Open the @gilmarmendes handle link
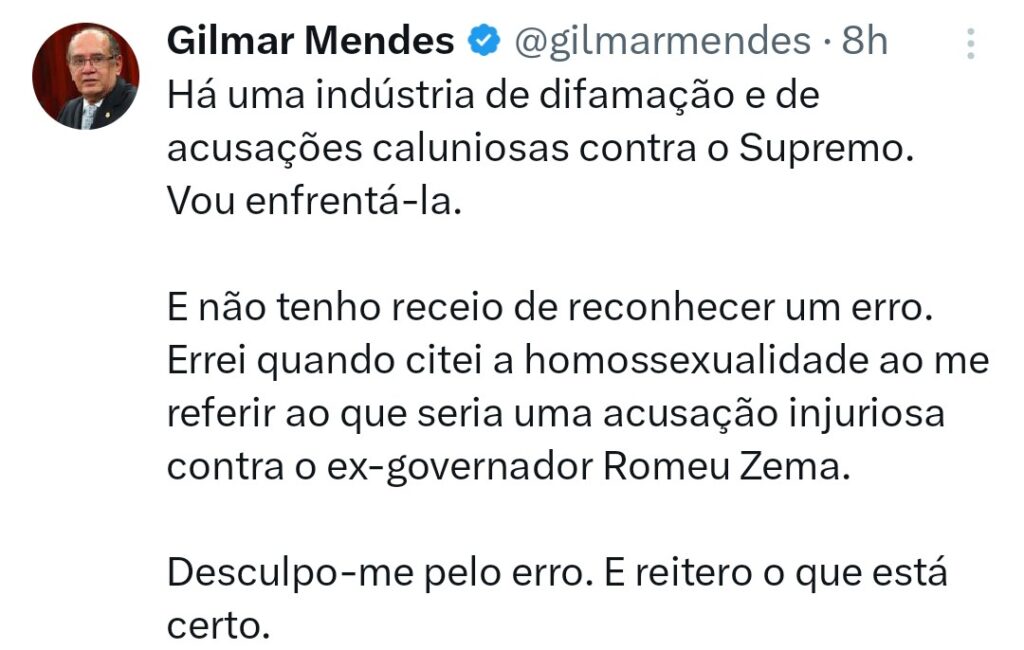This screenshot has height=650, width=1024. [662, 41]
